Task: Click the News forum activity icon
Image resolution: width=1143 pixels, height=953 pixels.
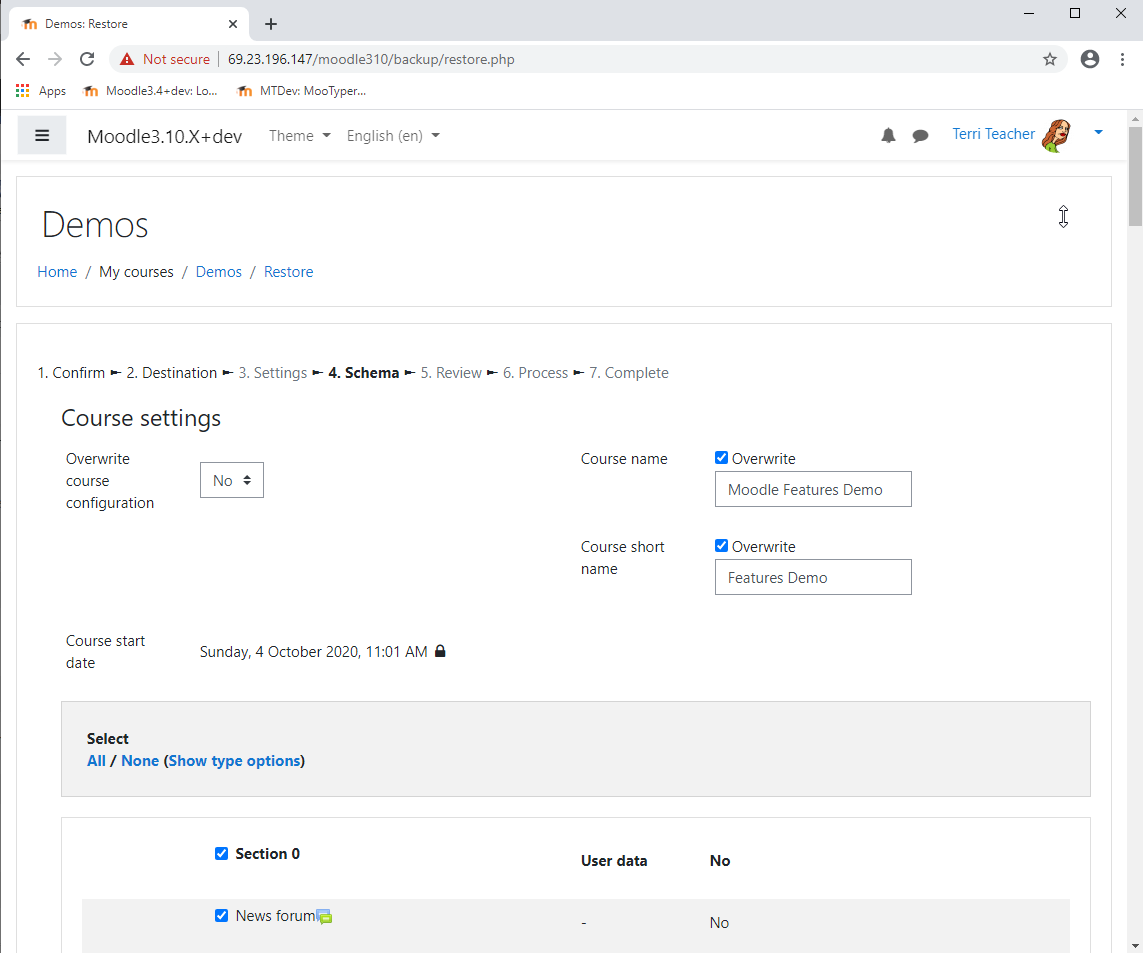Action: coord(324,917)
